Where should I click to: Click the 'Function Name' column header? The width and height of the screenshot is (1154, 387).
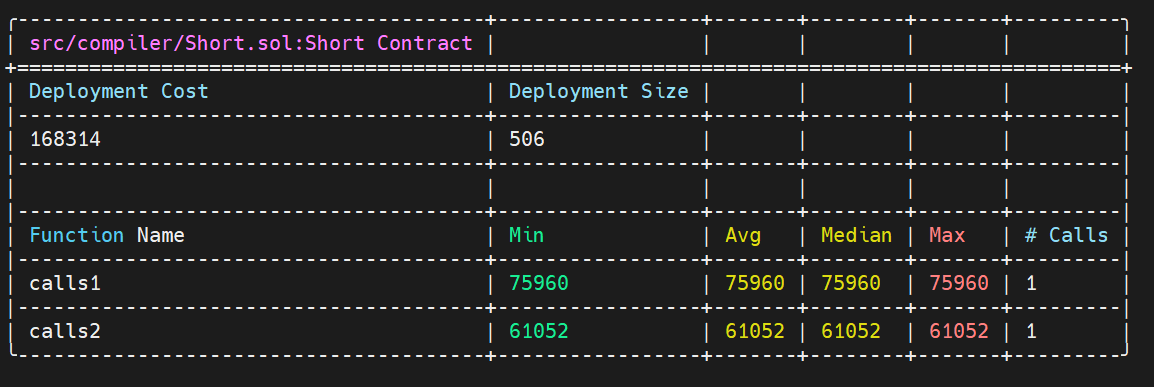point(107,235)
